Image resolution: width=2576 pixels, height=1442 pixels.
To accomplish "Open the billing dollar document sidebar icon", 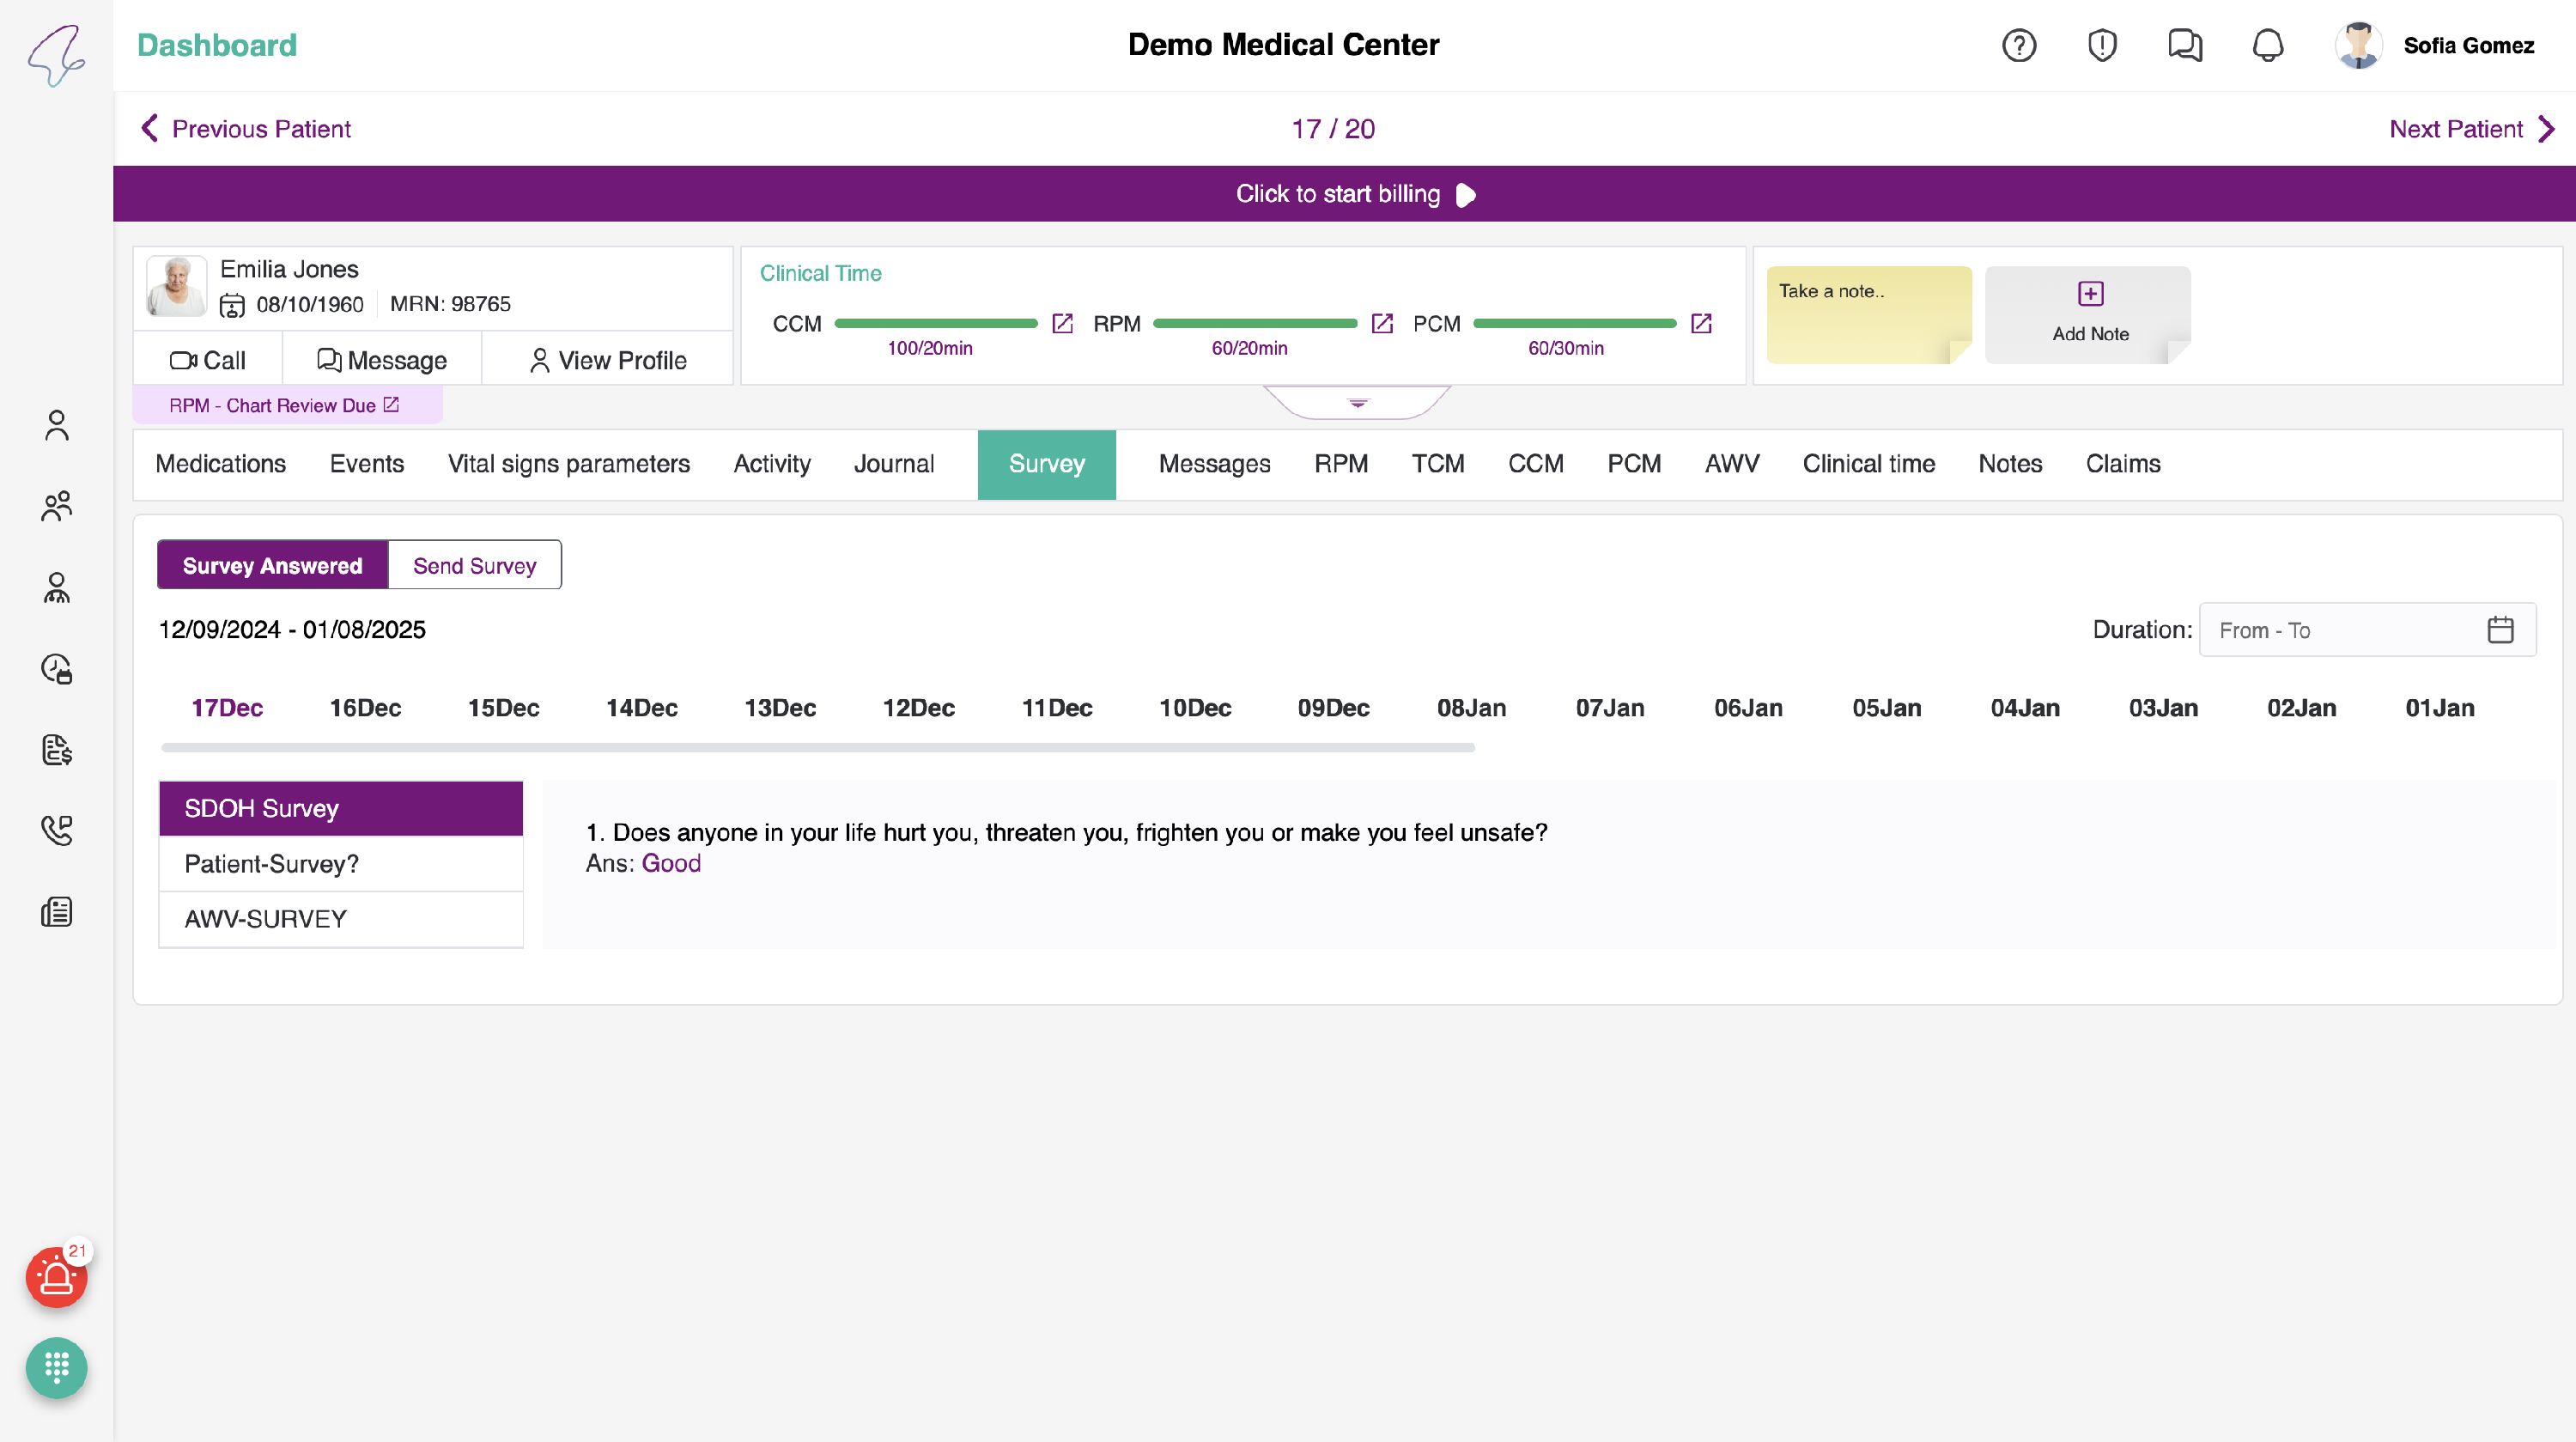I will [x=56, y=749].
